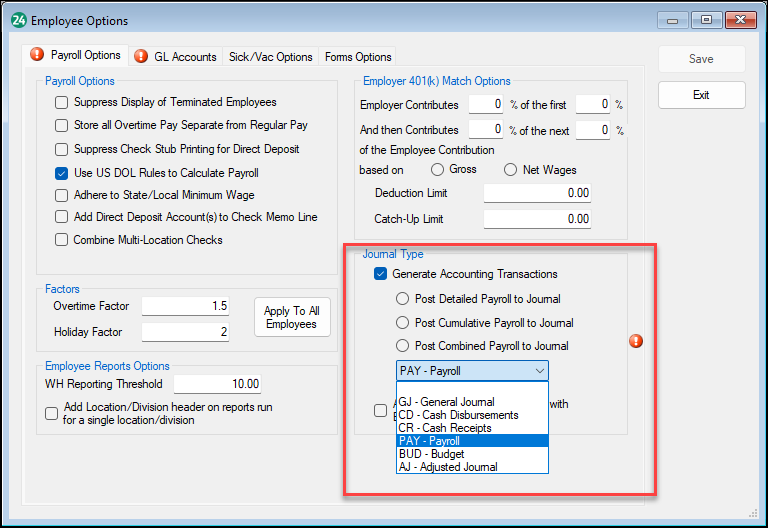This screenshot has height=528, width=768.
Task: Click the 24 application icon in title bar
Action: click(17, 20)
